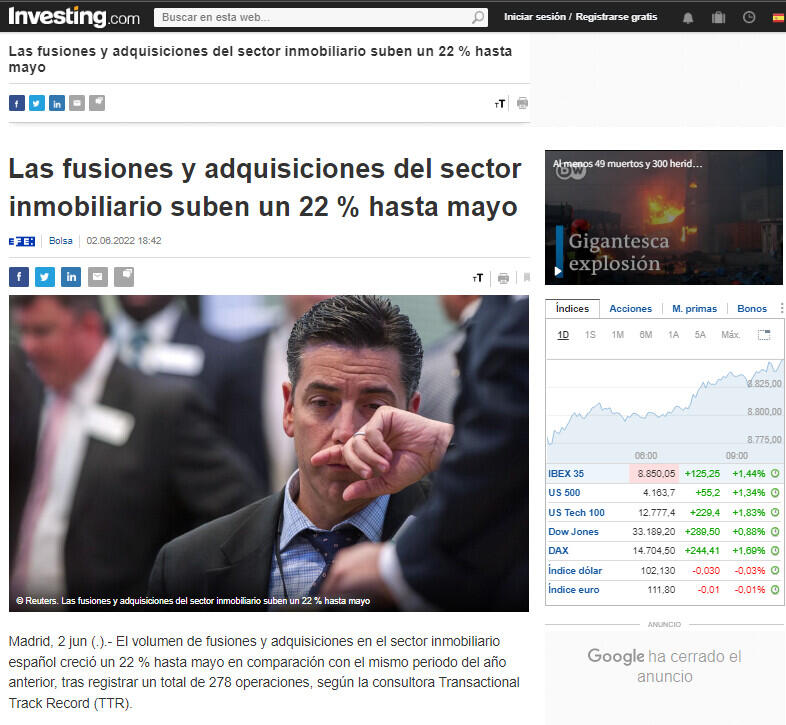Viewport: 786px width, 725px height.
Task: Print the article using the printer icon below the headline
Action: pos(503,278)
